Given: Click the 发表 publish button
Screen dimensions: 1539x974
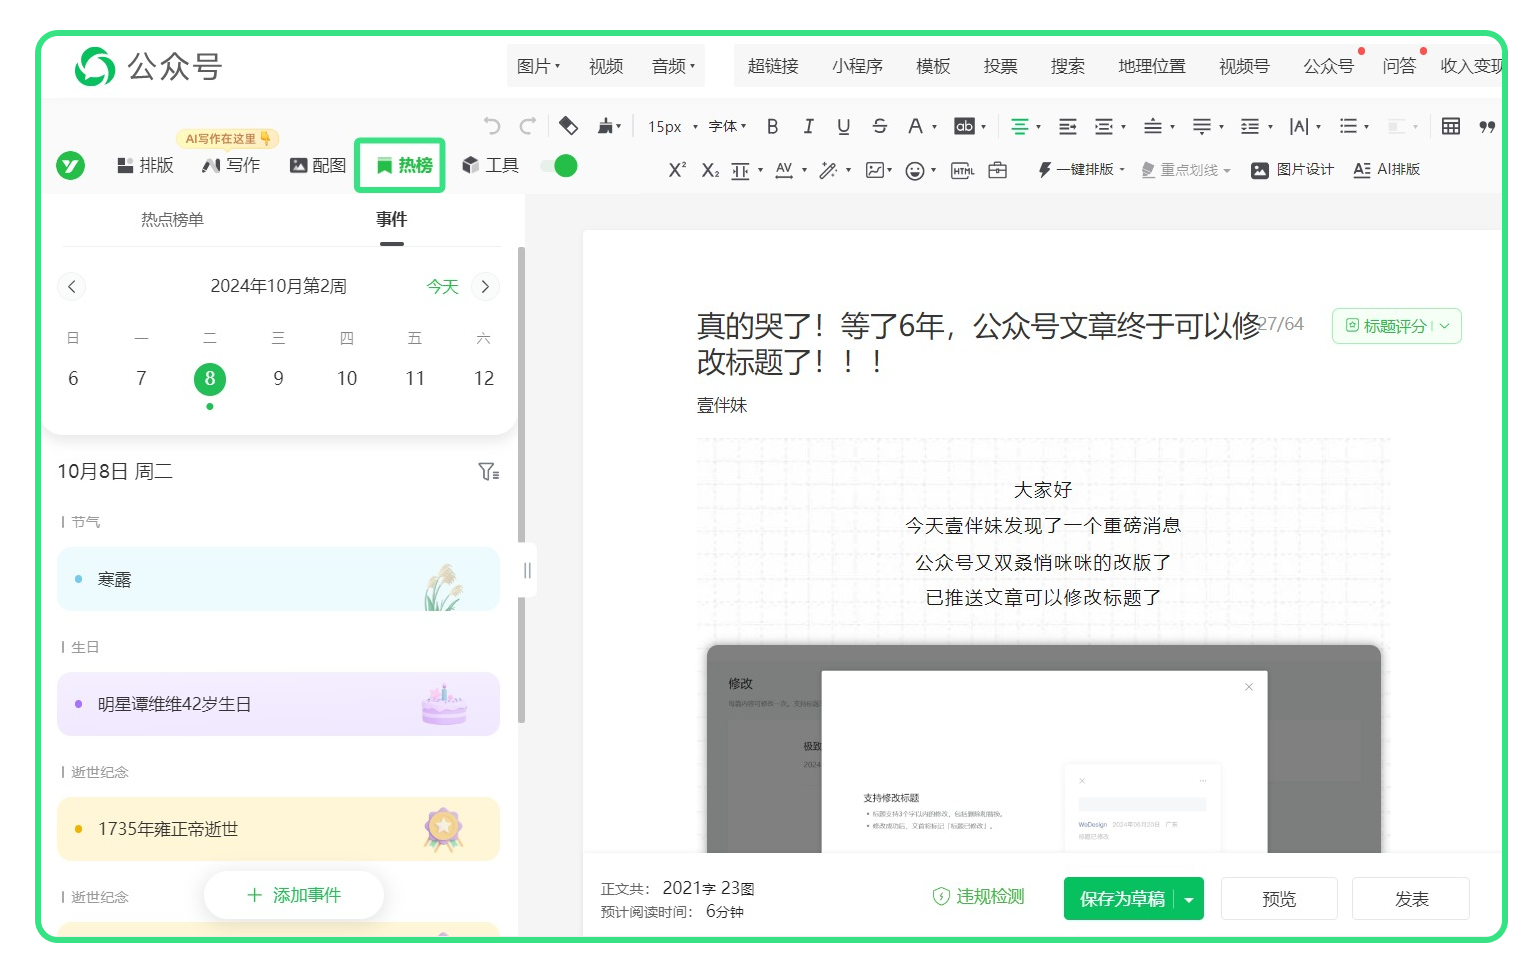Looking at the screenshot, I should [x=1411, y=900].
